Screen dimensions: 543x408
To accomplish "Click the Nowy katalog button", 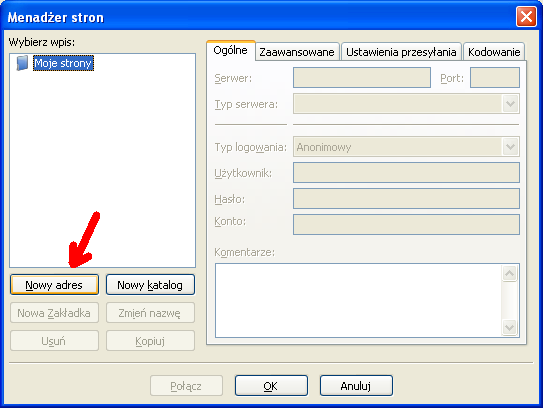I will coord(150,285).
